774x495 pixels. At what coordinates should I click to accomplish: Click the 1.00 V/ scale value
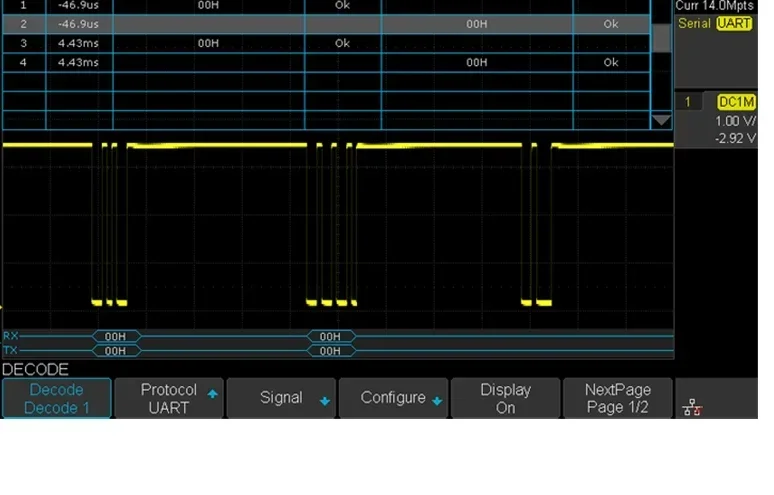tap(735, 121)
